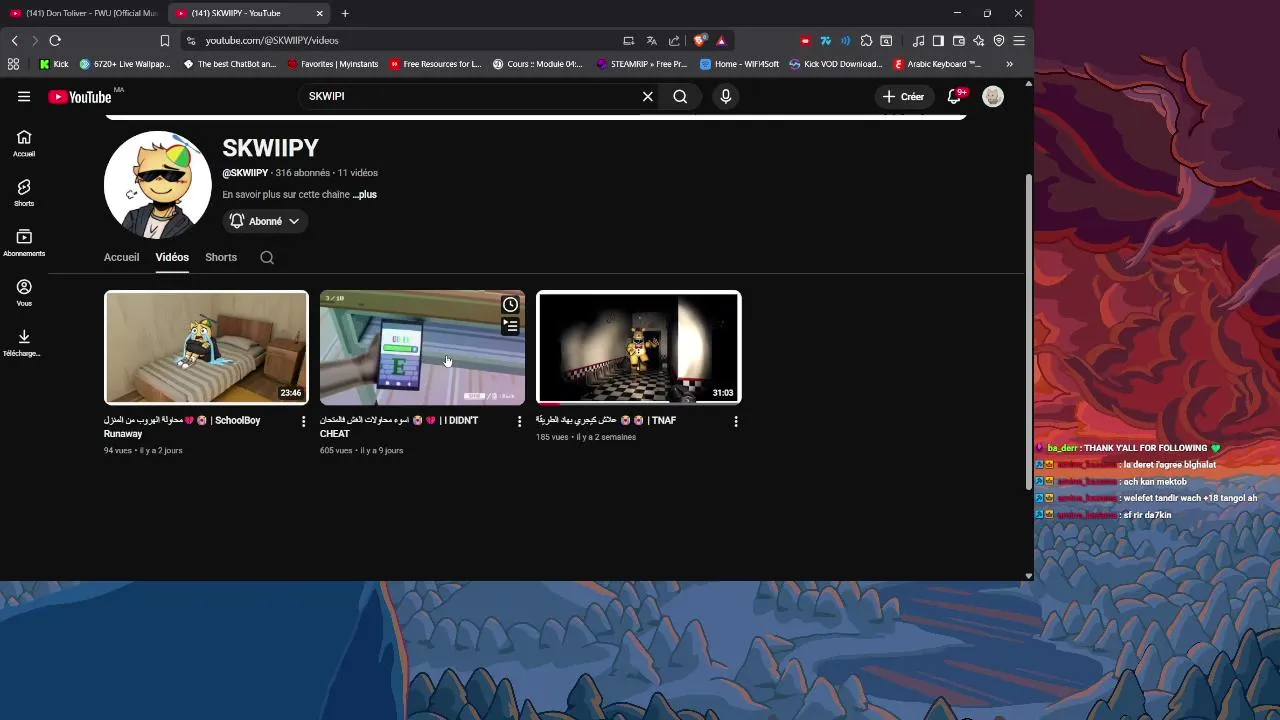1280x720 pixels.
Task: Bookmark this page icon
Action: 165,40
